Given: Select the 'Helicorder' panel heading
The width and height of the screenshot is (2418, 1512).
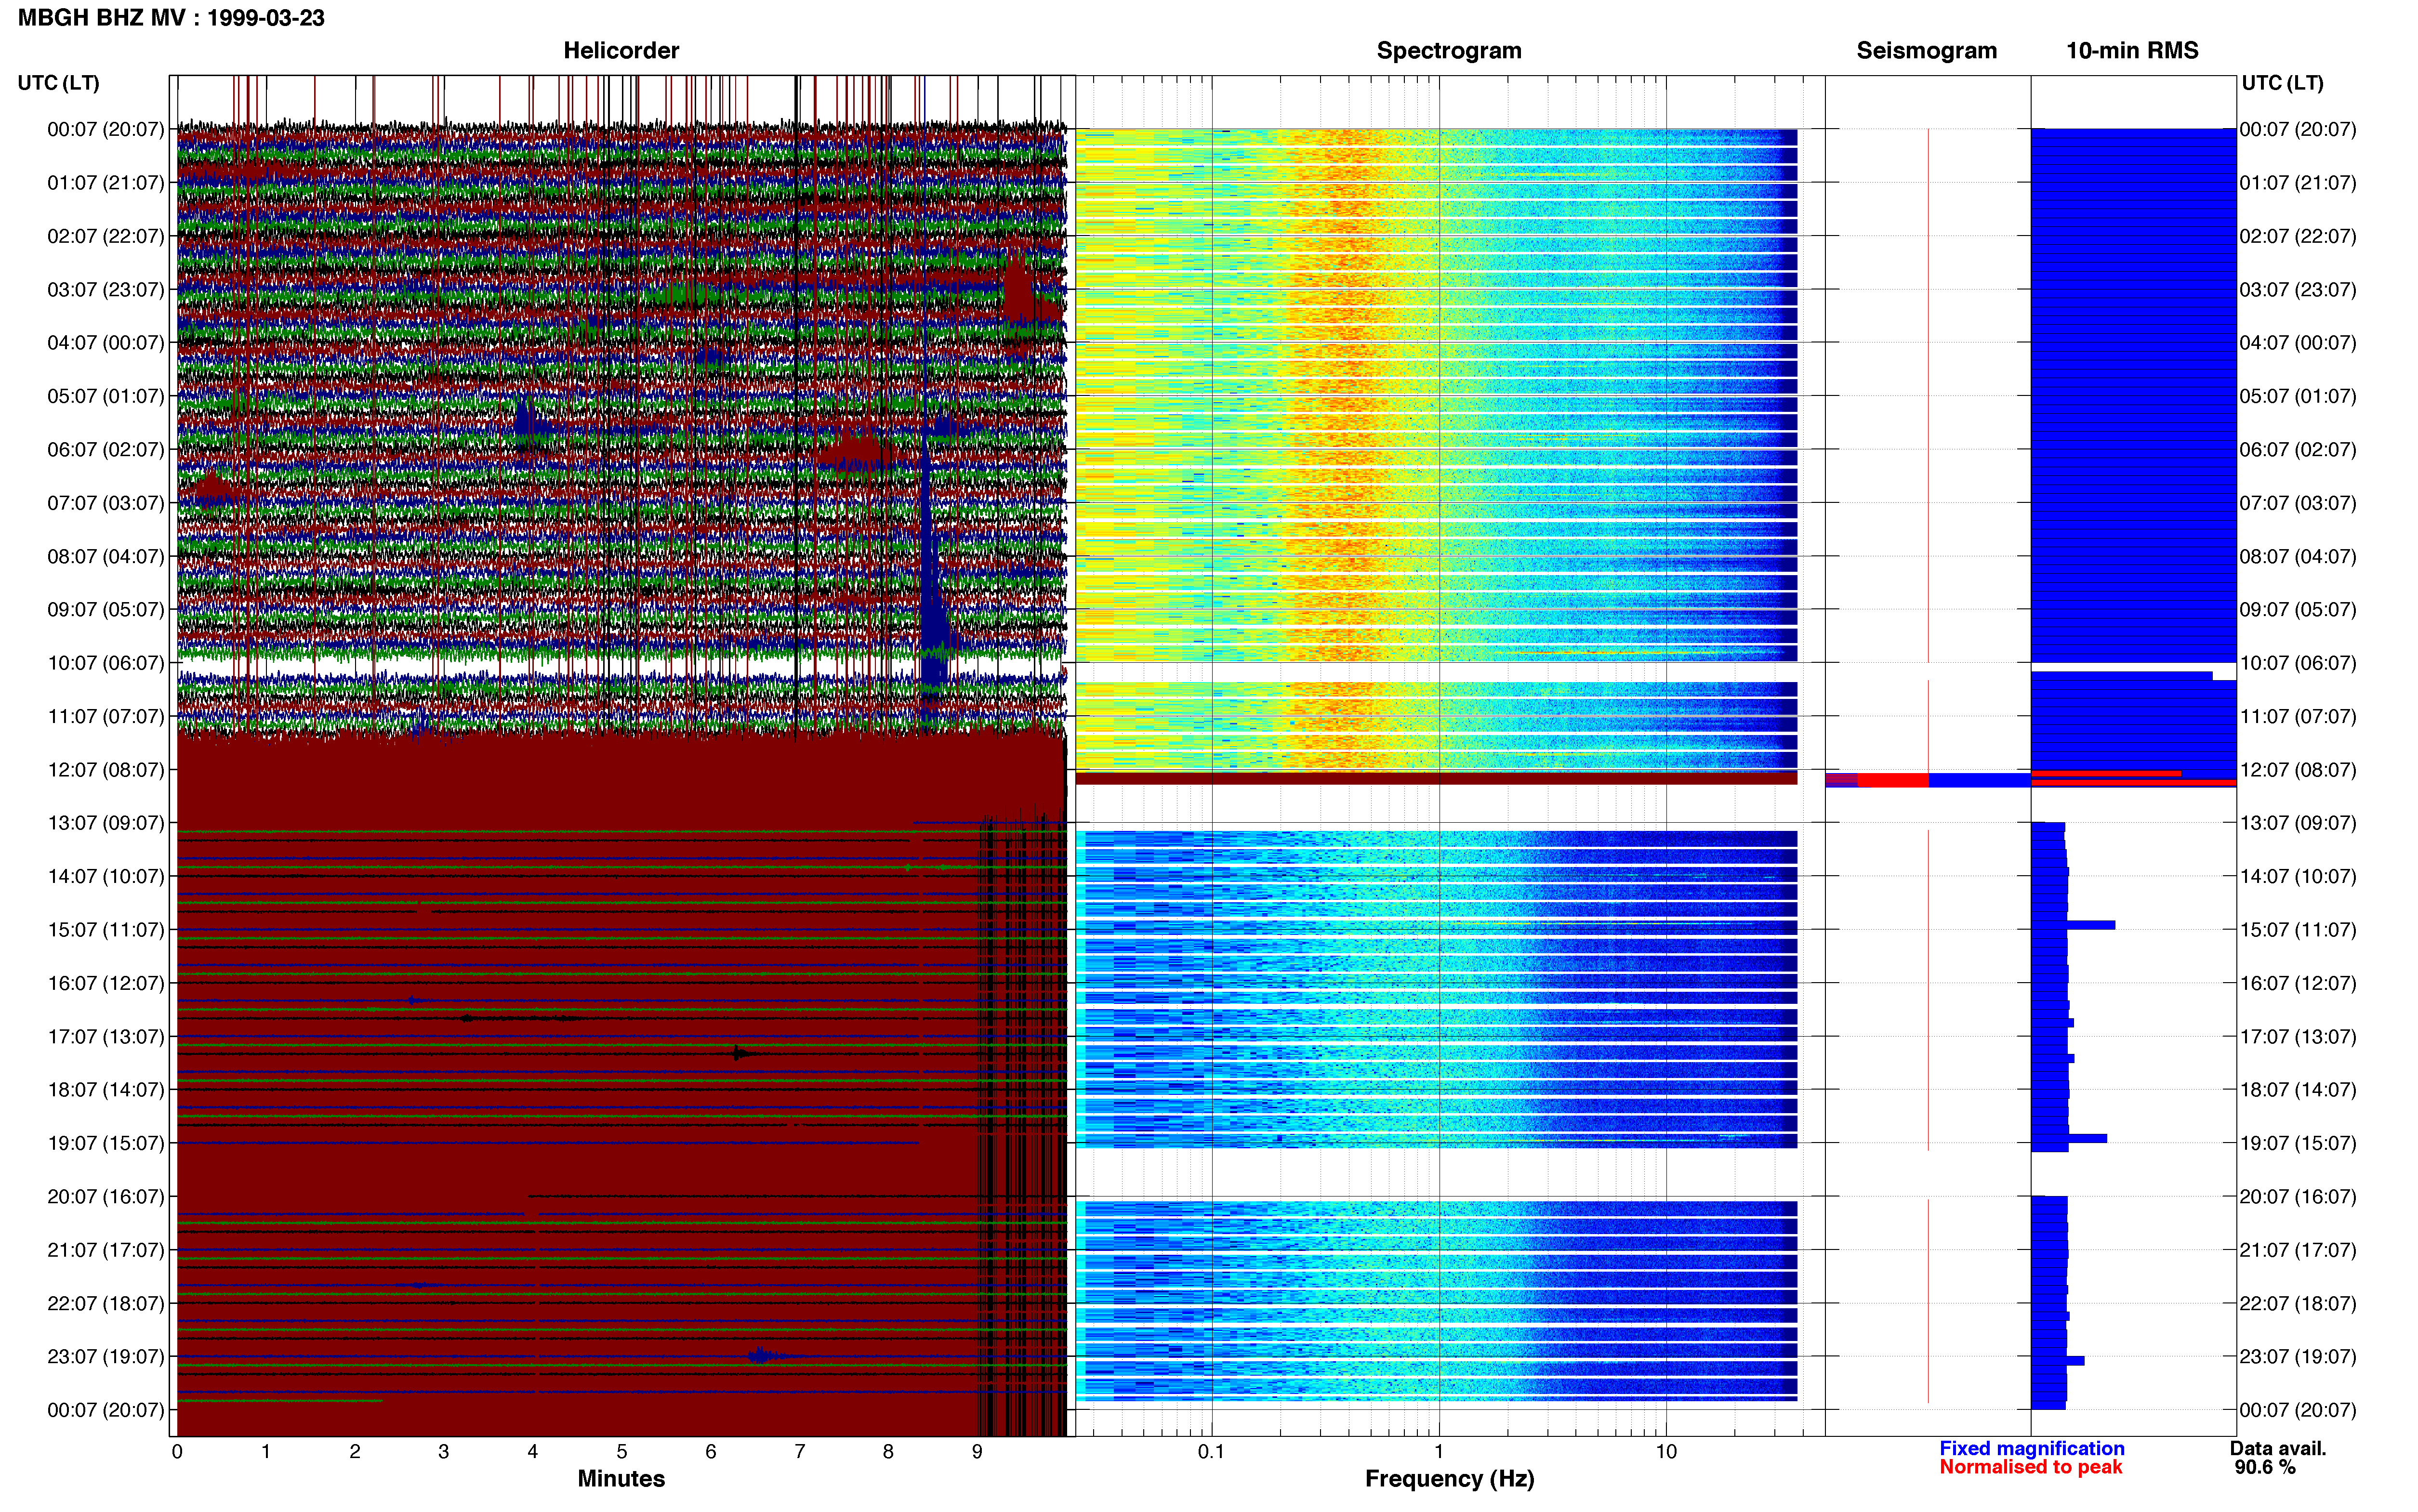Looking at the screenshot, I should tap(621, 50).
